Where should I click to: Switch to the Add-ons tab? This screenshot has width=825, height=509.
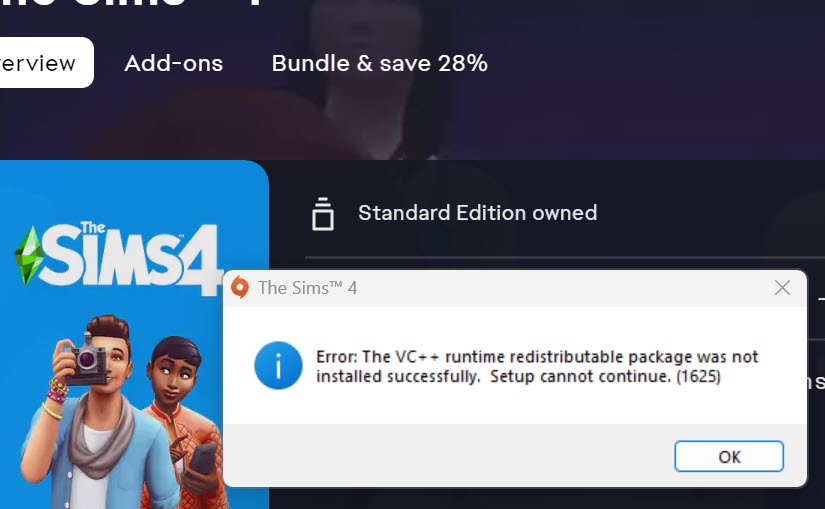click(173, 63)
